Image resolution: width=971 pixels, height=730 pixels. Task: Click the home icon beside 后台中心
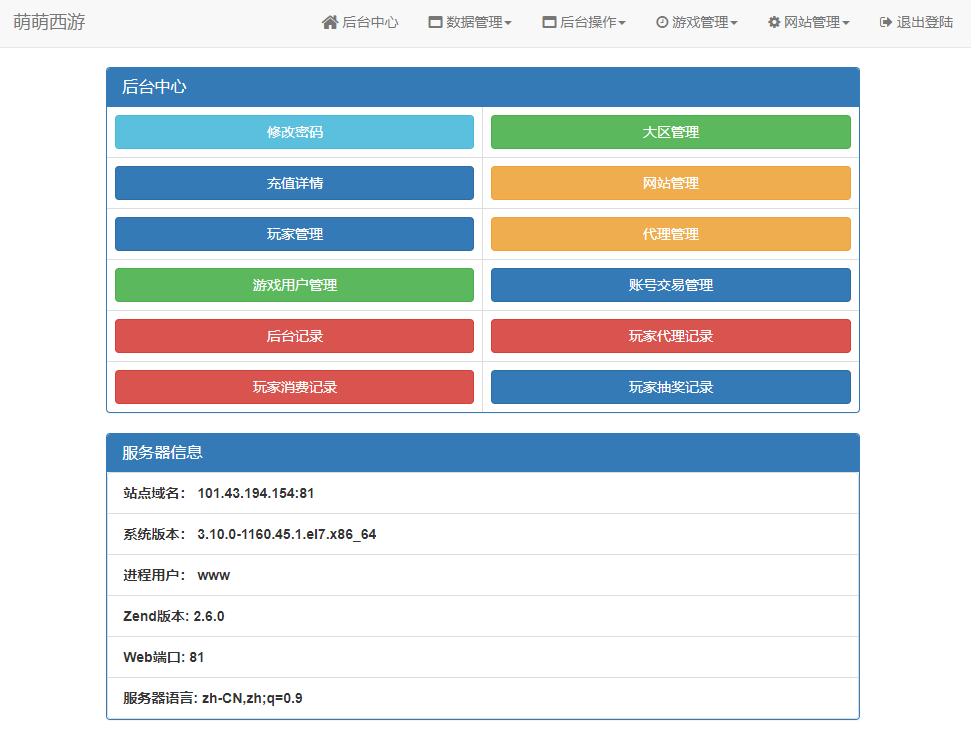click(x=329, y=22)
